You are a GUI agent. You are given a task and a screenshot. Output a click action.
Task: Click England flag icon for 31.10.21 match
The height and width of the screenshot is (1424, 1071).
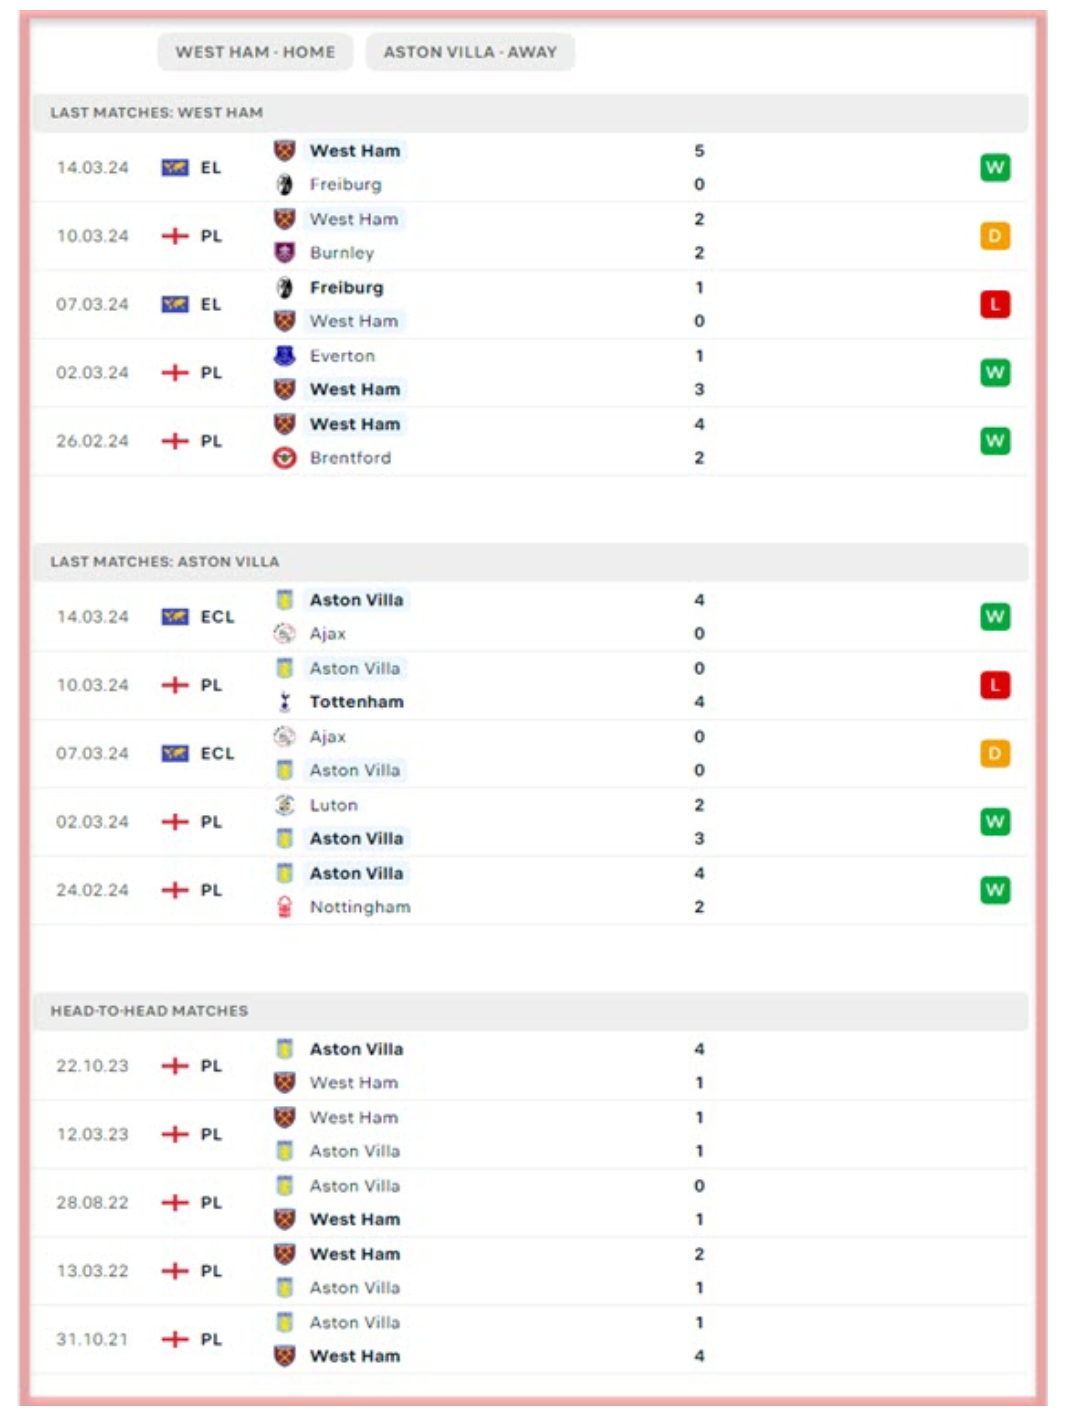coord(175,1339)
